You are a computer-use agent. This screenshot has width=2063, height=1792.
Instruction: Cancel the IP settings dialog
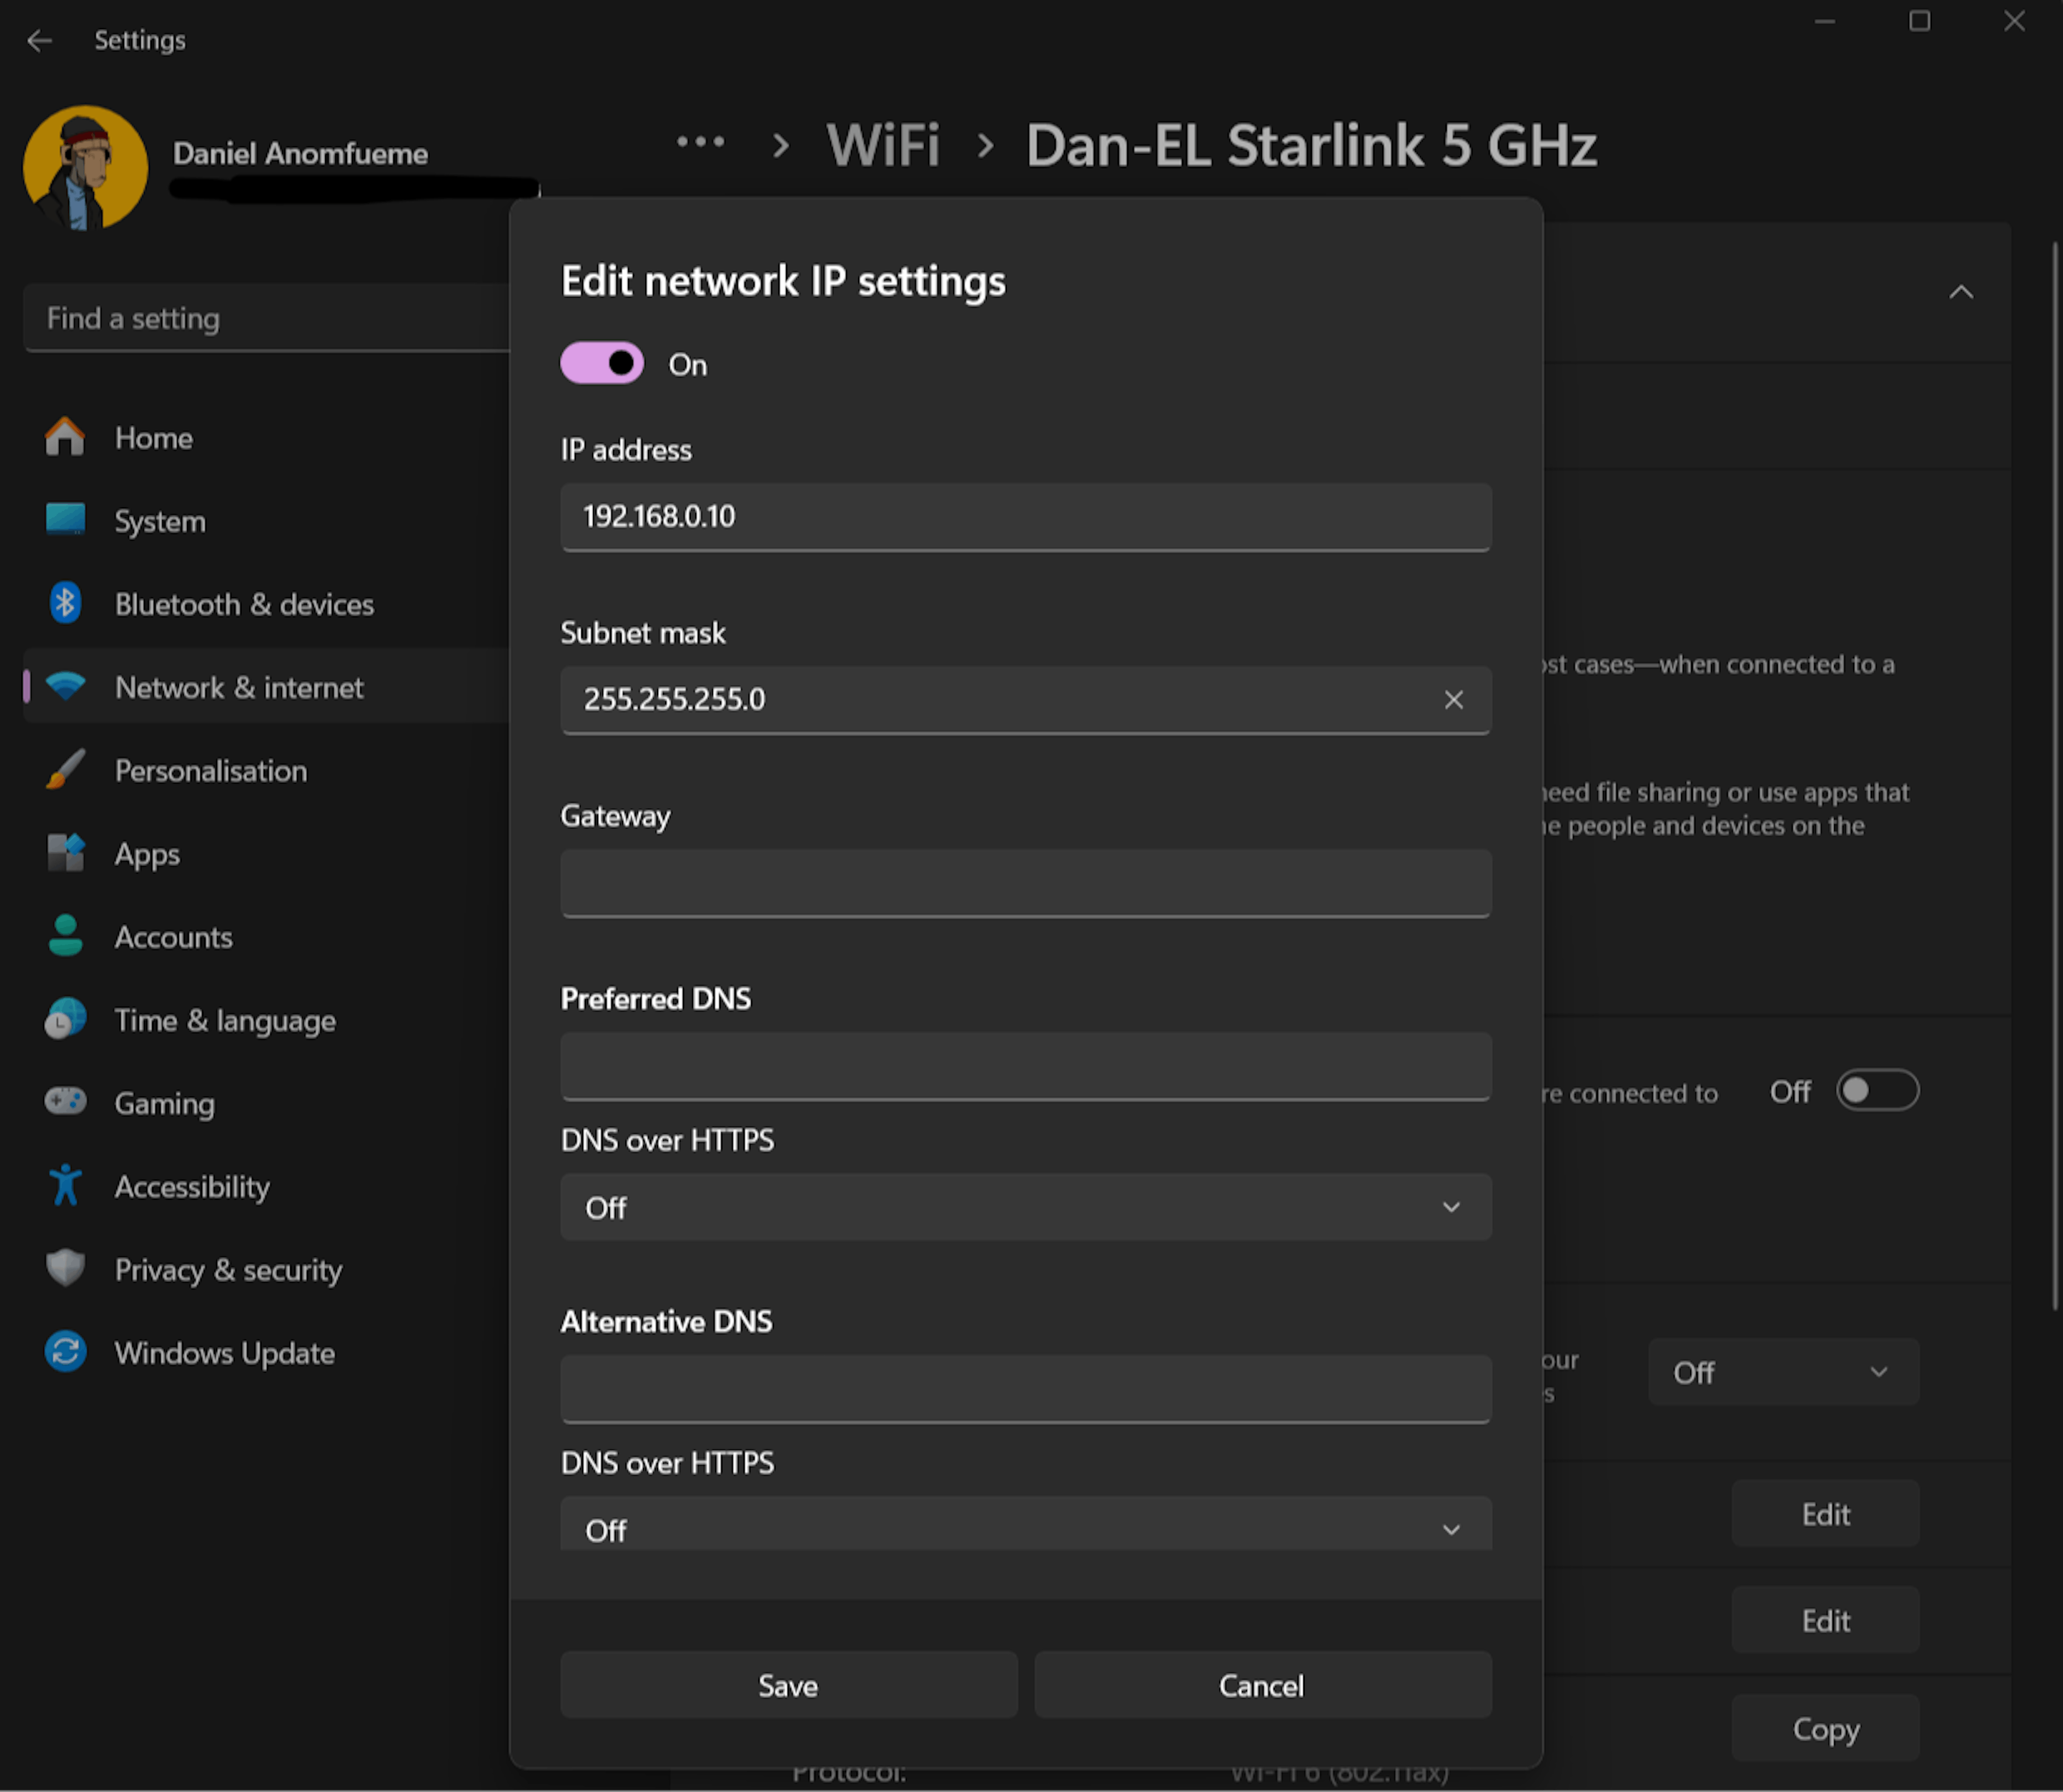[x=1261, y=1686]
